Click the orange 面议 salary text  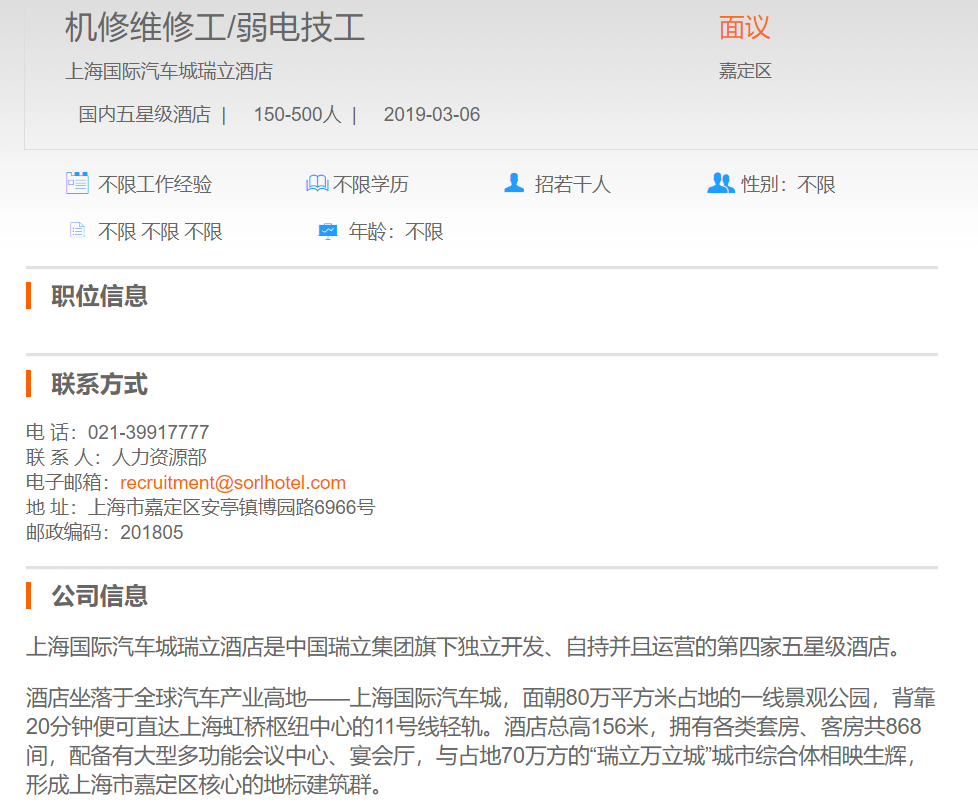click(744, 28)
